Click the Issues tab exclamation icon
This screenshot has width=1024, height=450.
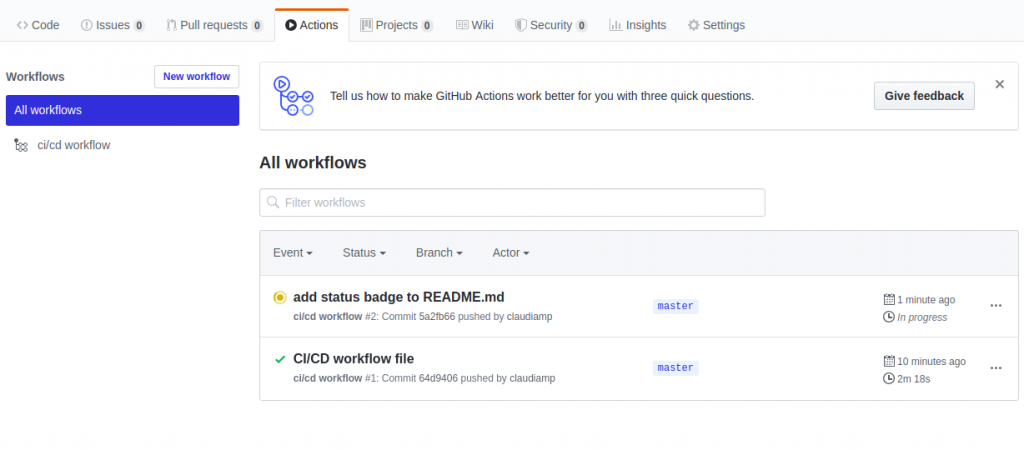coord(87,25)
